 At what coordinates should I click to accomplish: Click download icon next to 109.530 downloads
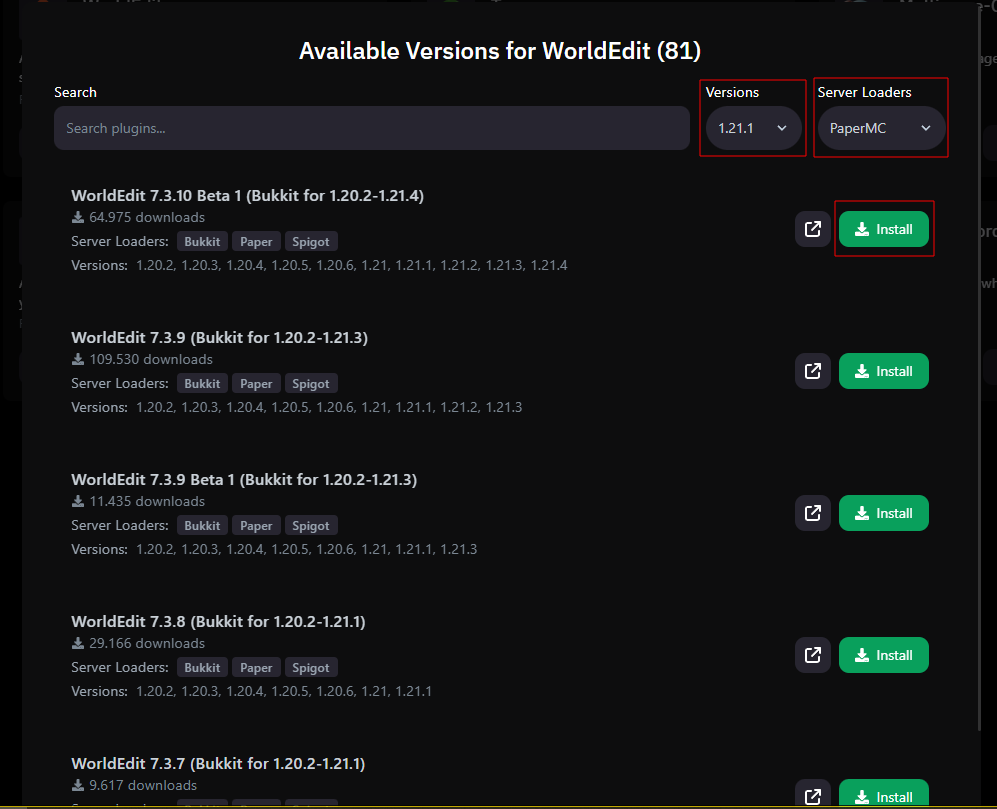tap(77, 359)
